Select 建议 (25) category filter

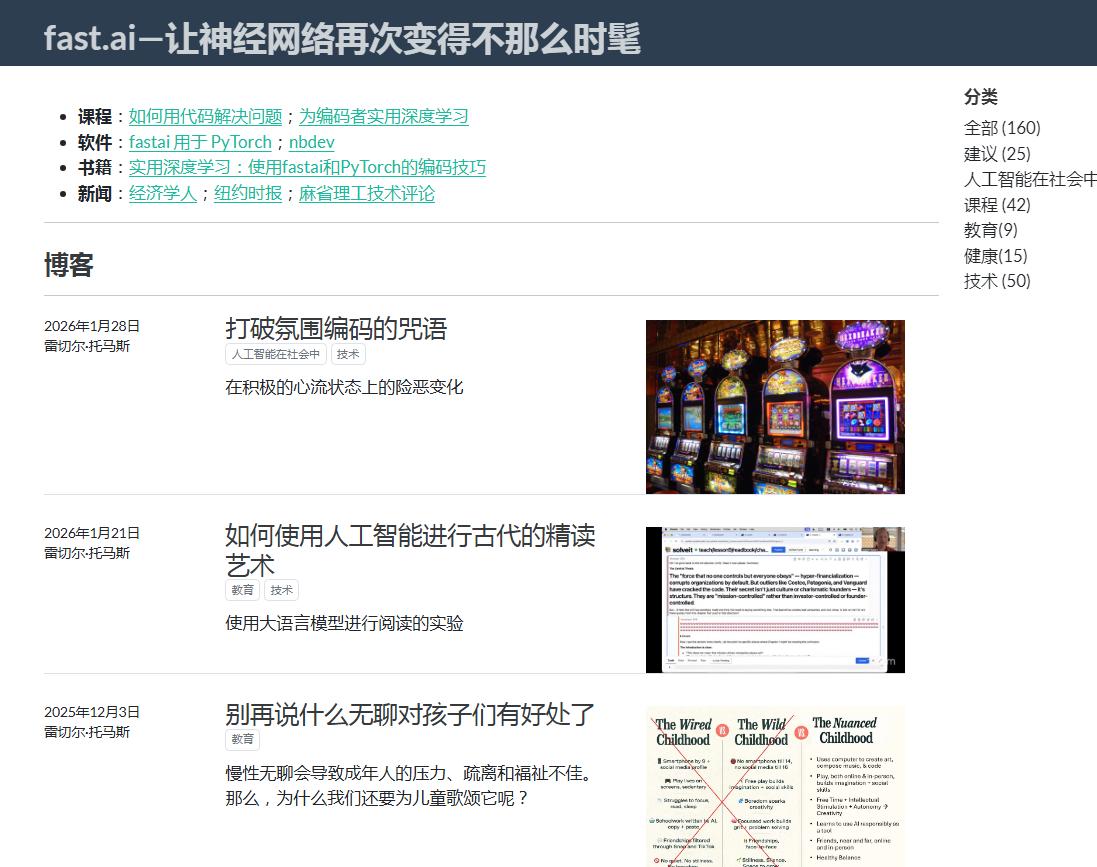(997, 154)
